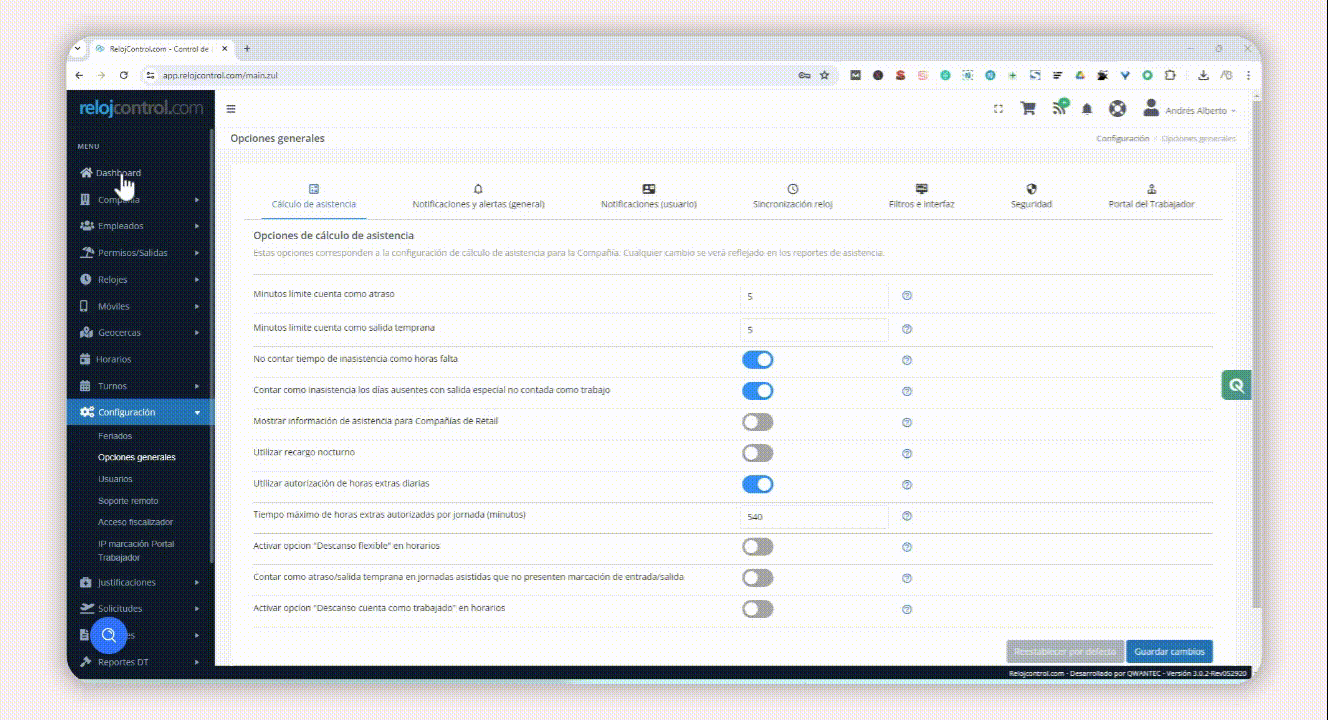This screenshot has height=720, width=1328.
Task: Click the blue search floating button
Action: [x=109, y=635]
